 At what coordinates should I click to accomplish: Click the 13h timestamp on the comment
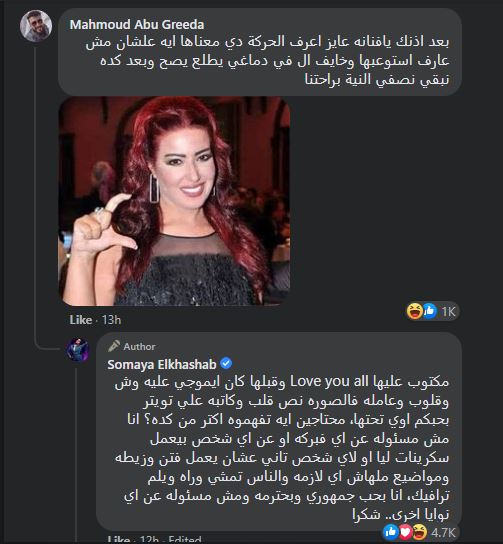coord(111,320)
